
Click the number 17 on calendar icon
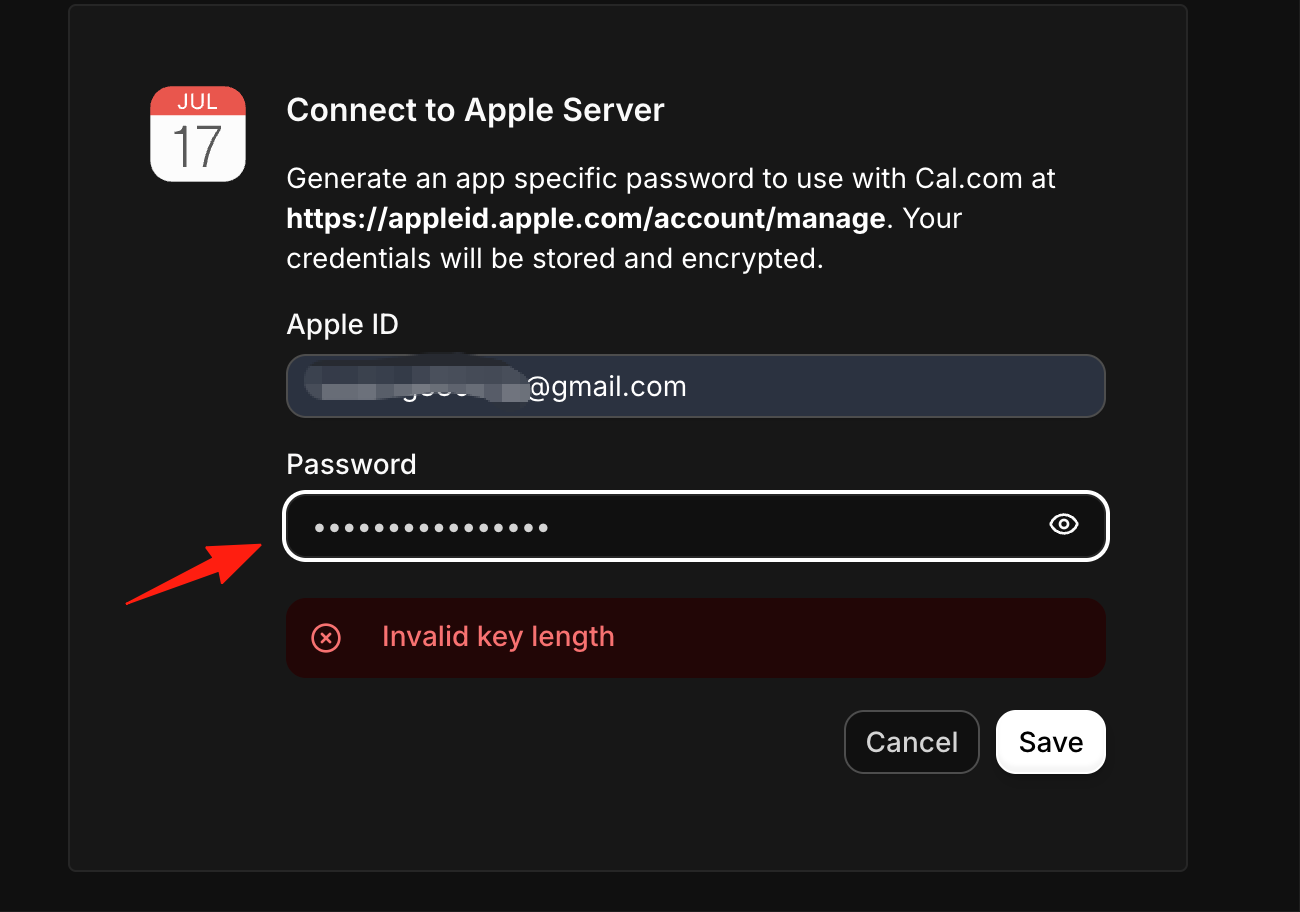click(197, 148)
